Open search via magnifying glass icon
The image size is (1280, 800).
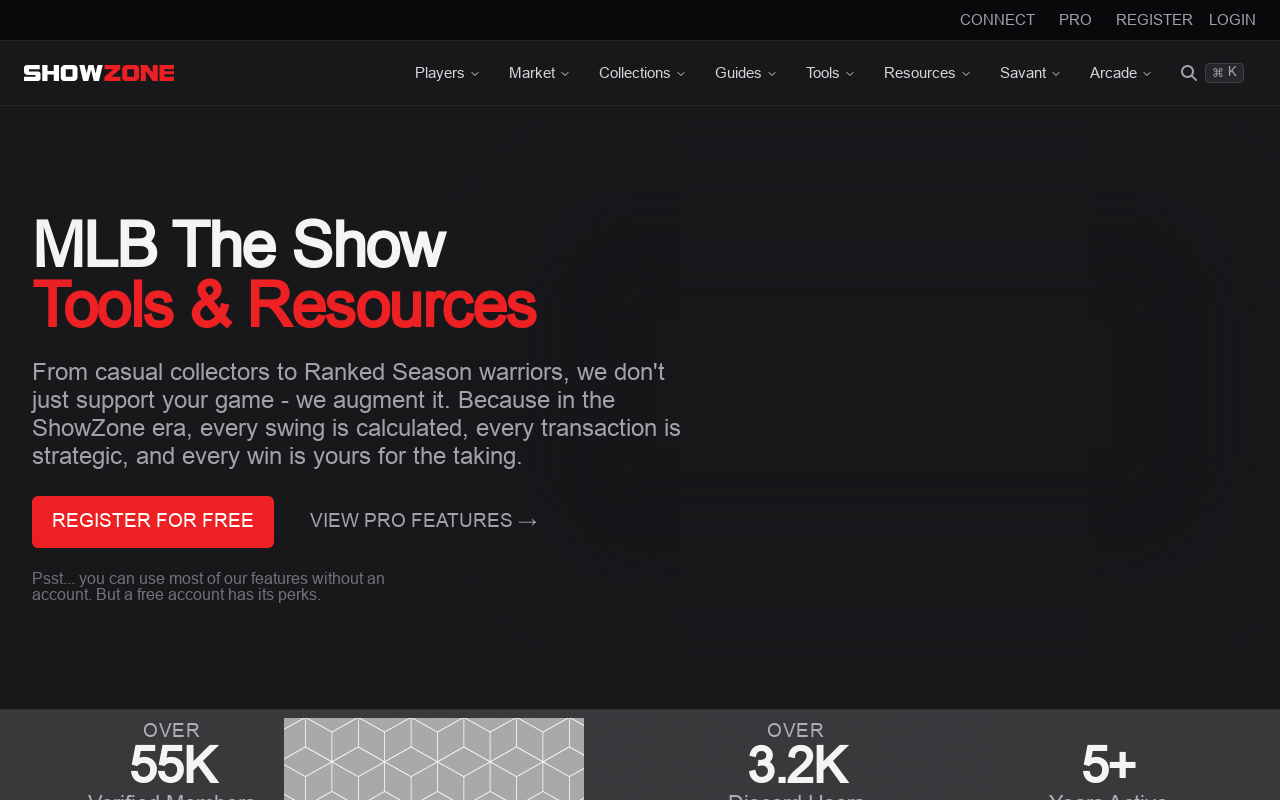[x=1189, y=73]
